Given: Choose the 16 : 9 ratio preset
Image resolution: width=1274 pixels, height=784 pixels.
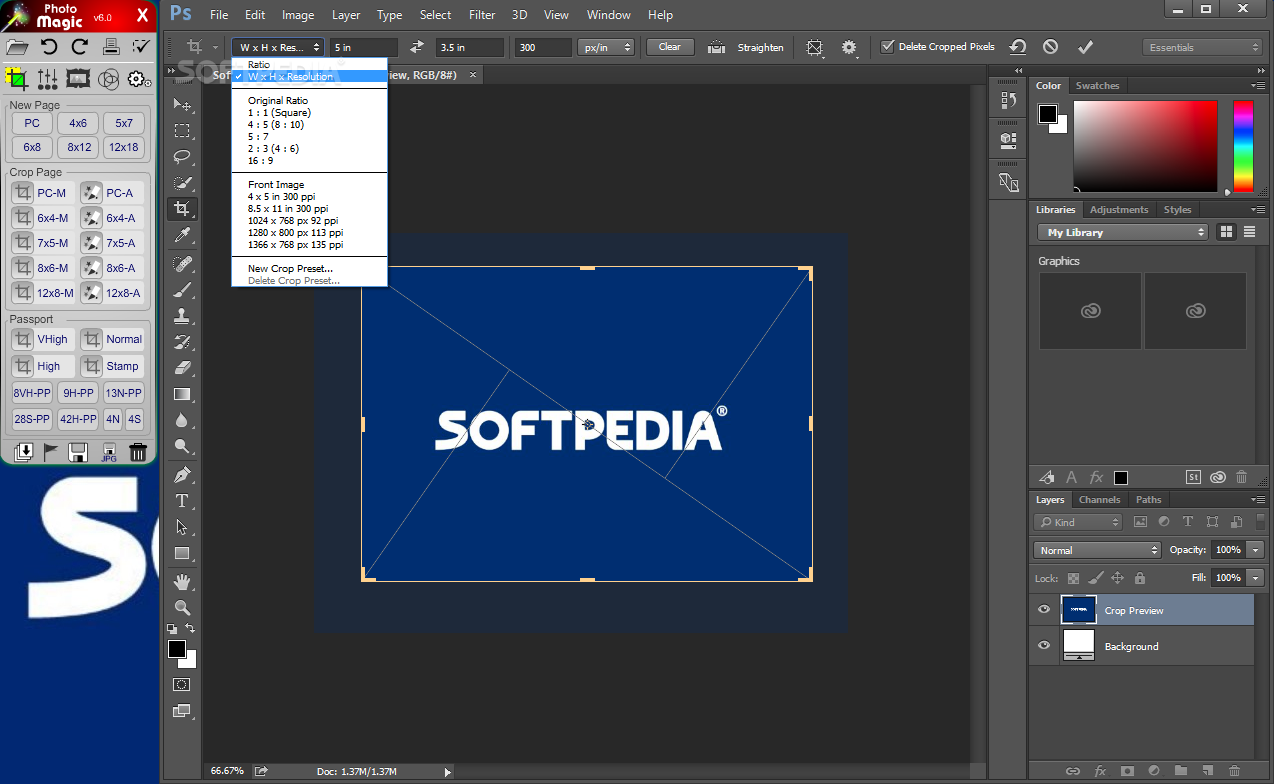Looking at the screenshot, I should [260, 160].
